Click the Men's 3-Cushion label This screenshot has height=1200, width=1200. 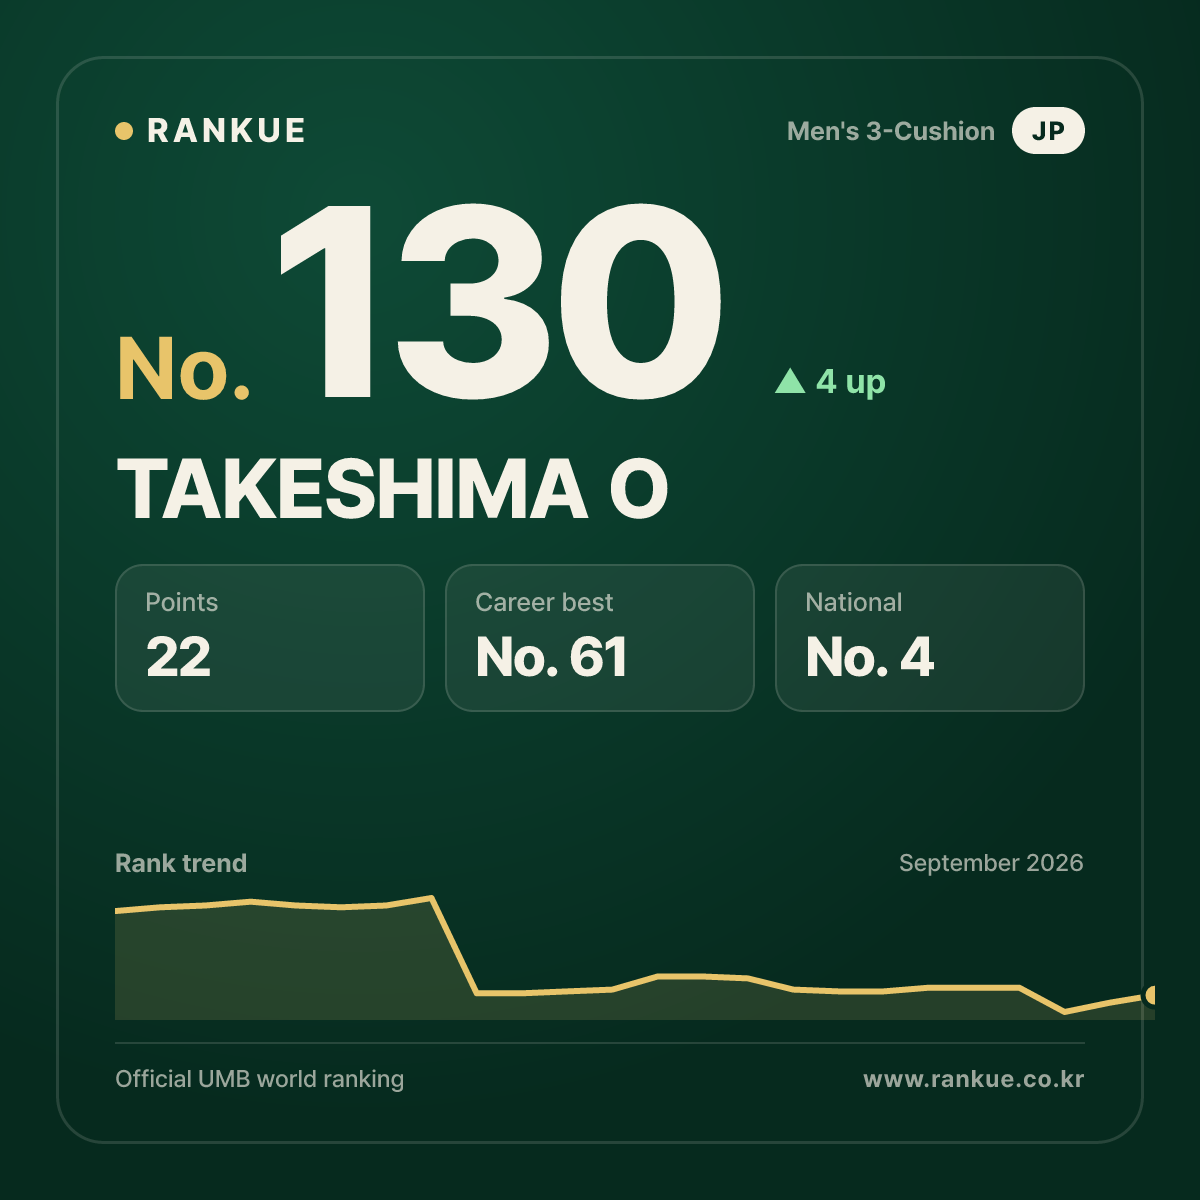891,131
